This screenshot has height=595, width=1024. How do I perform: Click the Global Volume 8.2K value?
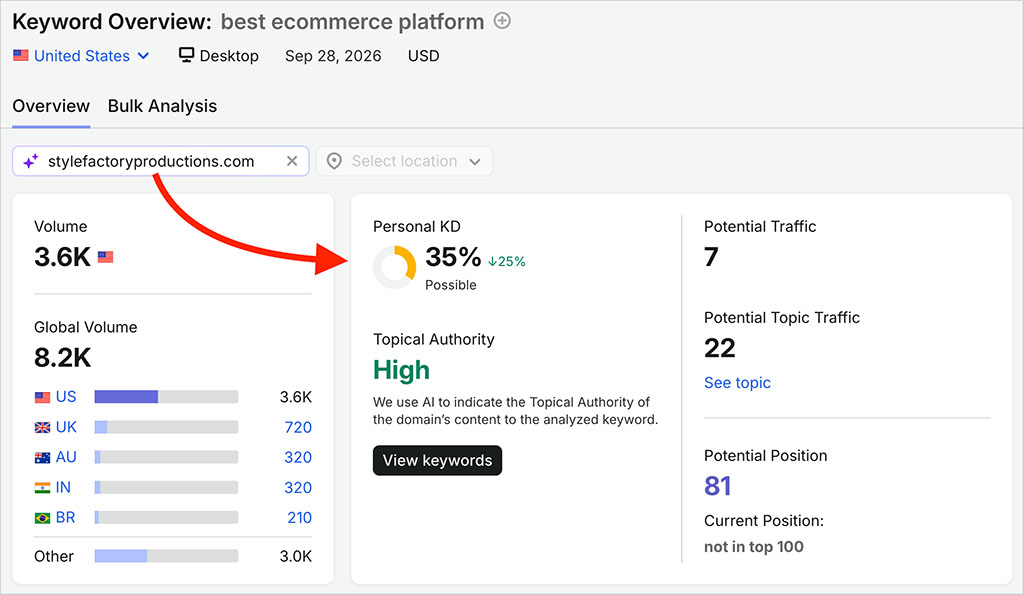click(x=62, y=357)
